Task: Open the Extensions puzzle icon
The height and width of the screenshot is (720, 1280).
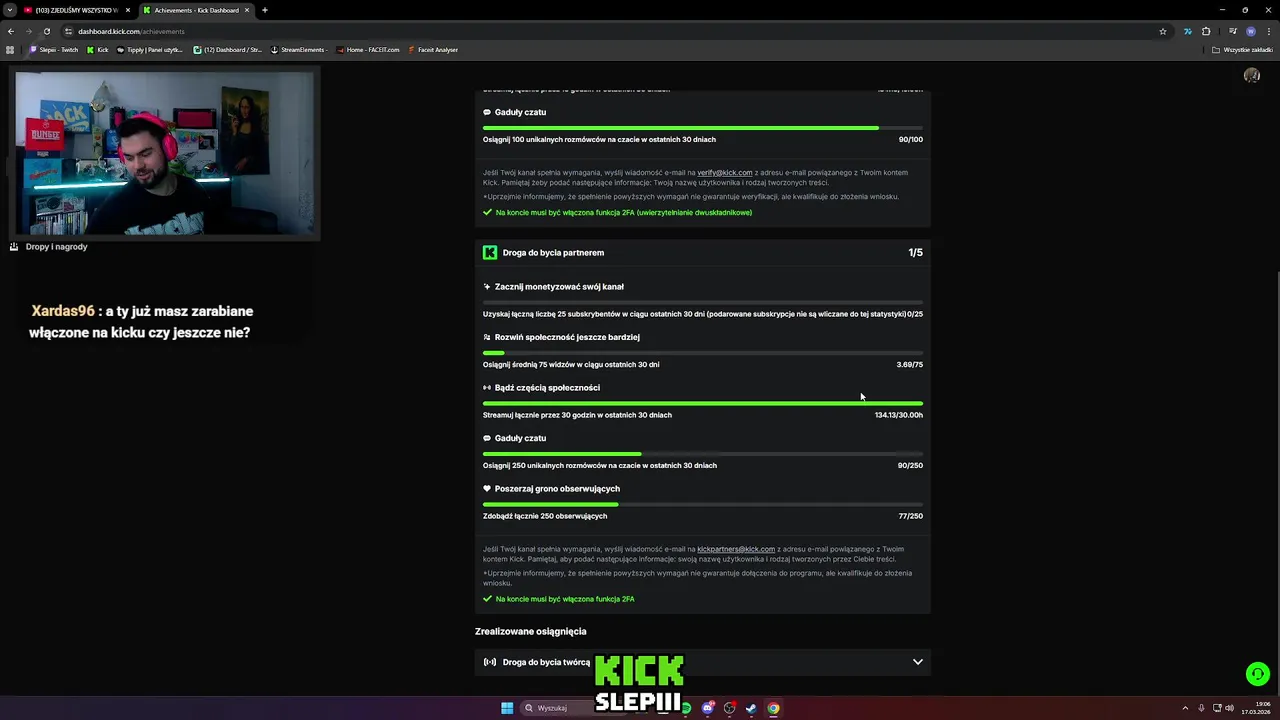Action: (x=1206, y=31)
